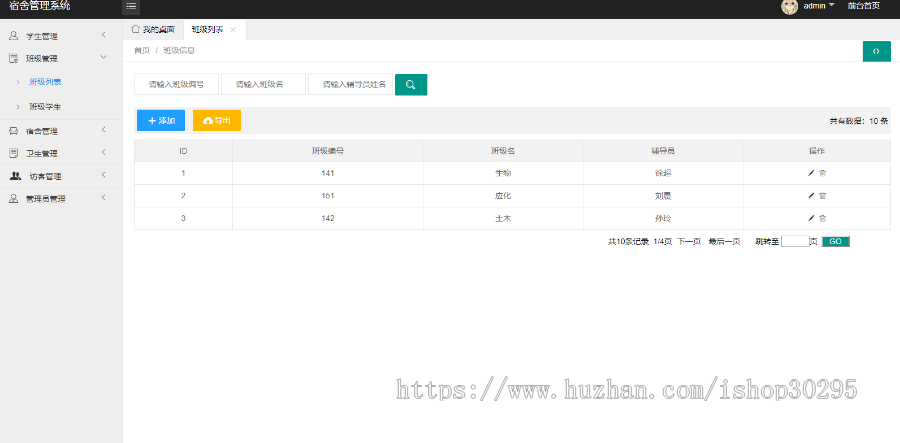900x443 pixels.
Task: Delete the 应化 class row
Action: (x=823, y=196)
